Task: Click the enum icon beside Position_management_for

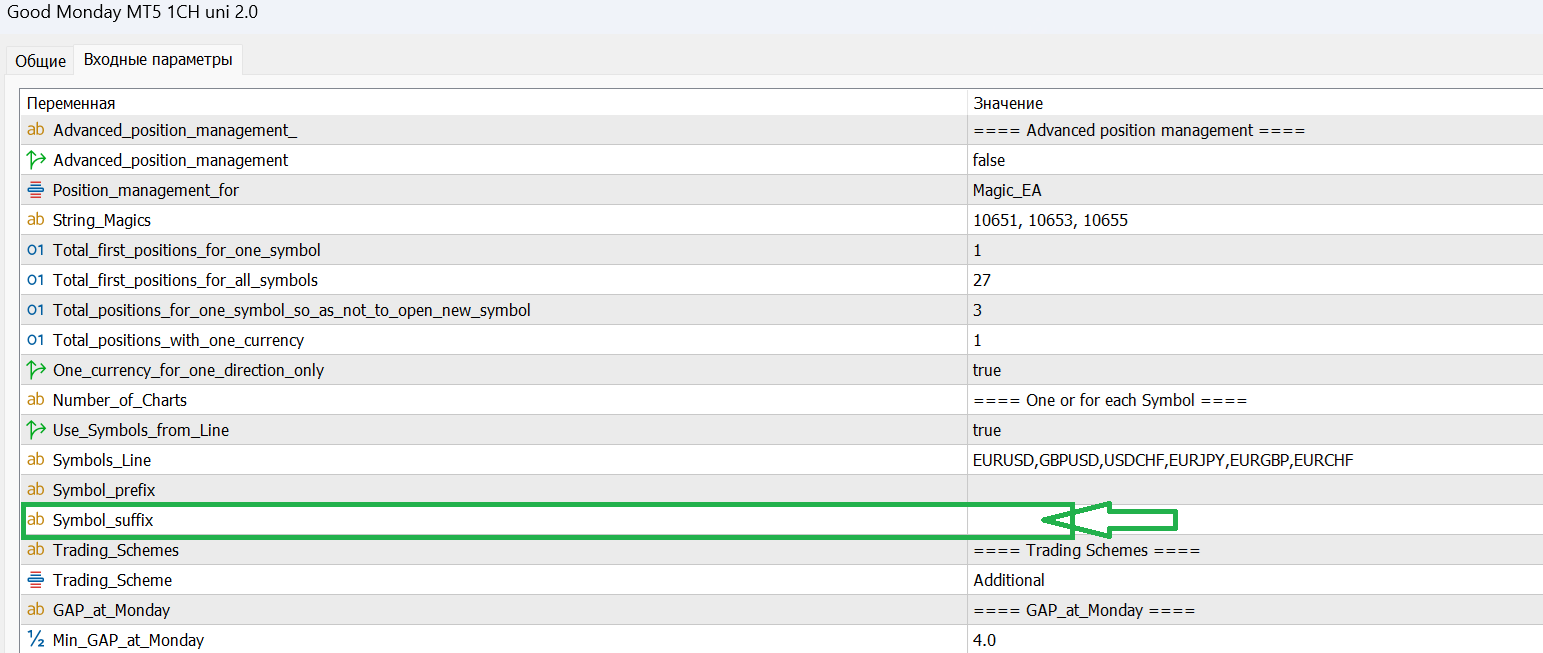Action: pyautogui.click(x=36, y=190)
